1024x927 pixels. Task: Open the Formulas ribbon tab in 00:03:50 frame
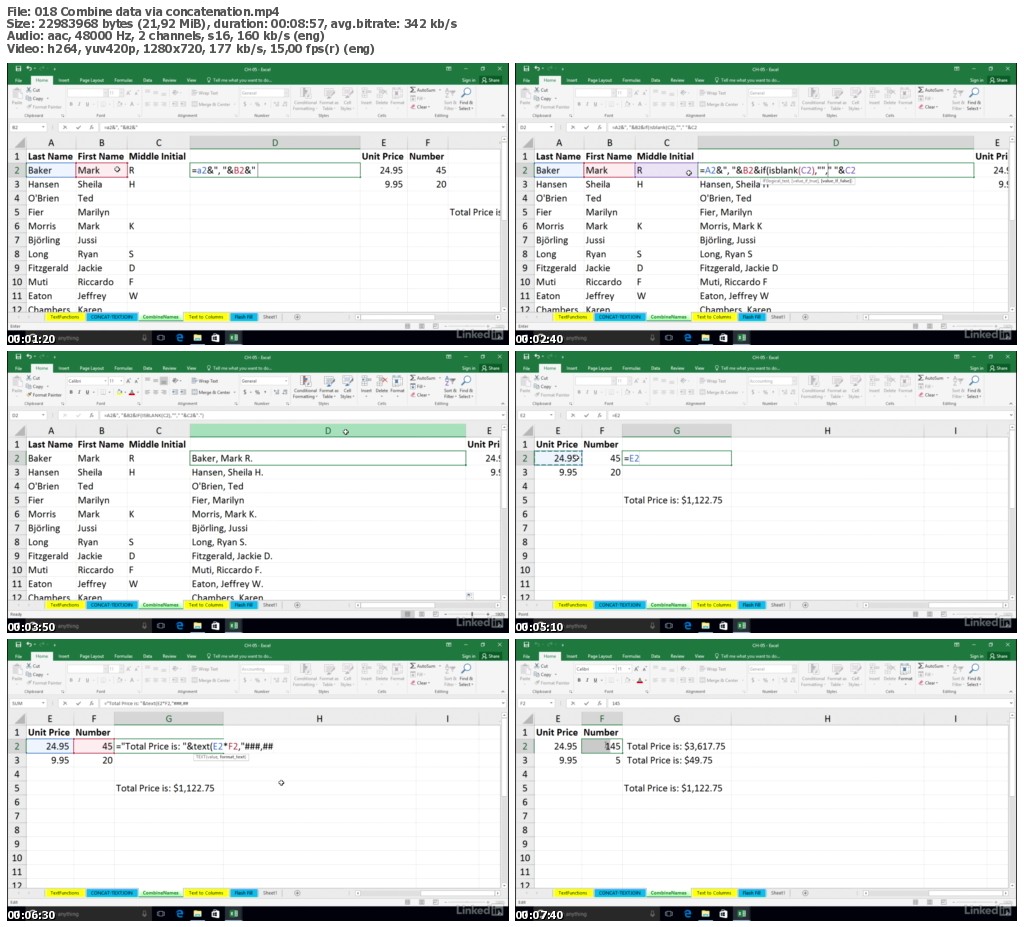click(x=123, y=368)
